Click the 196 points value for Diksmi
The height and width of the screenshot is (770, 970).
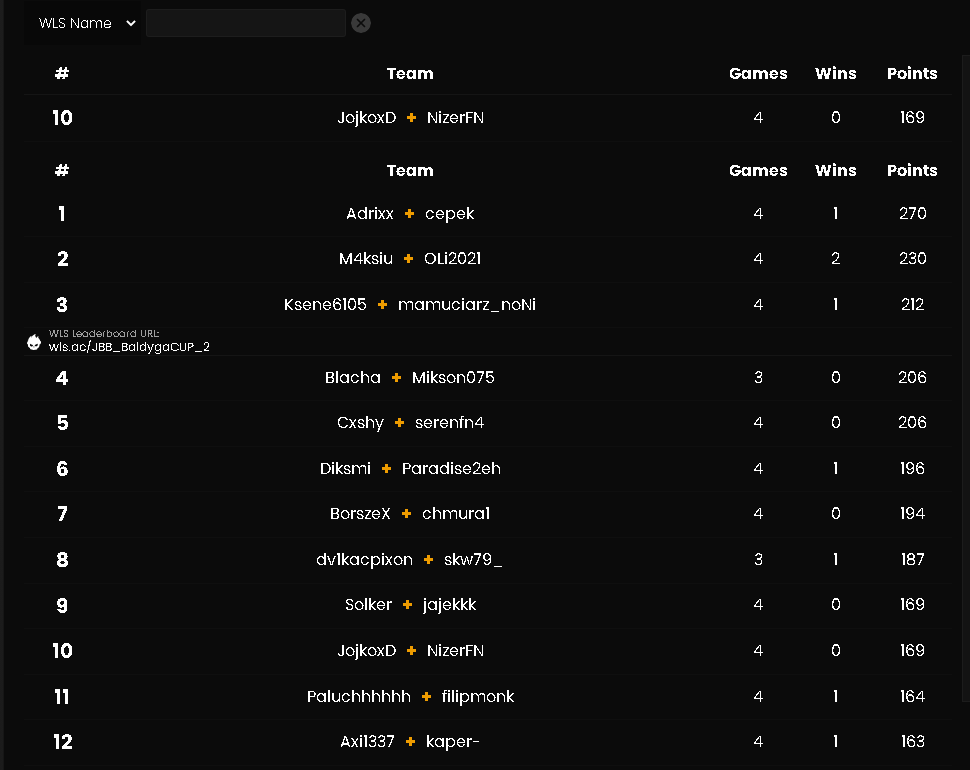(912, 468)
